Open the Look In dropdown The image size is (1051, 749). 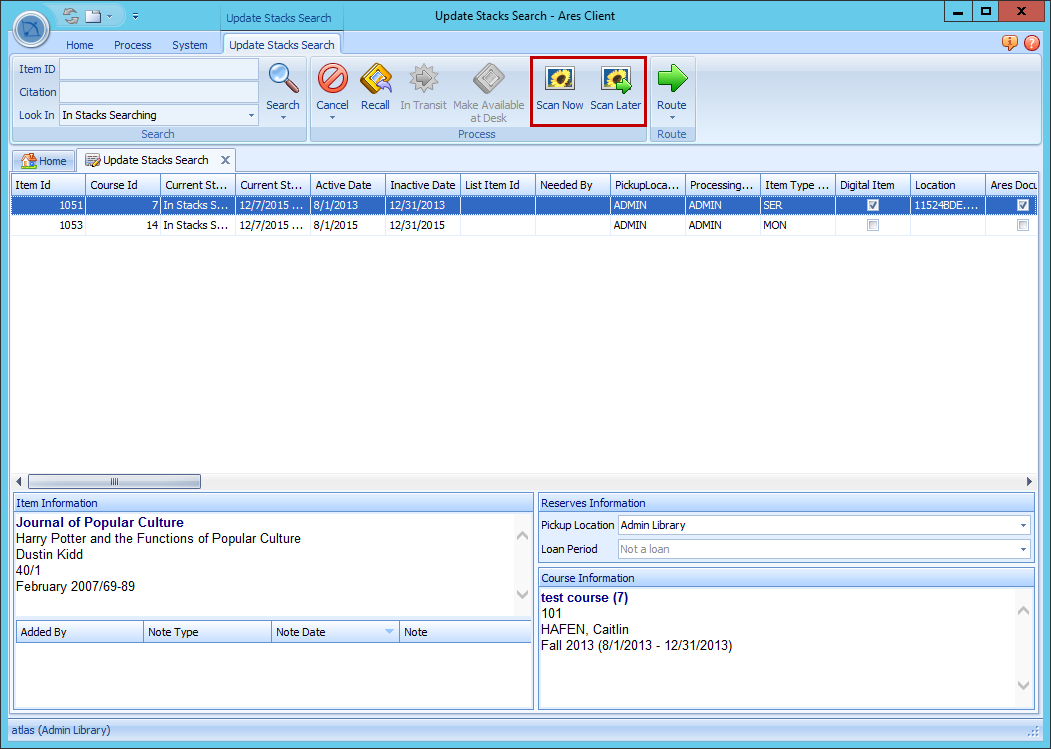251,114
